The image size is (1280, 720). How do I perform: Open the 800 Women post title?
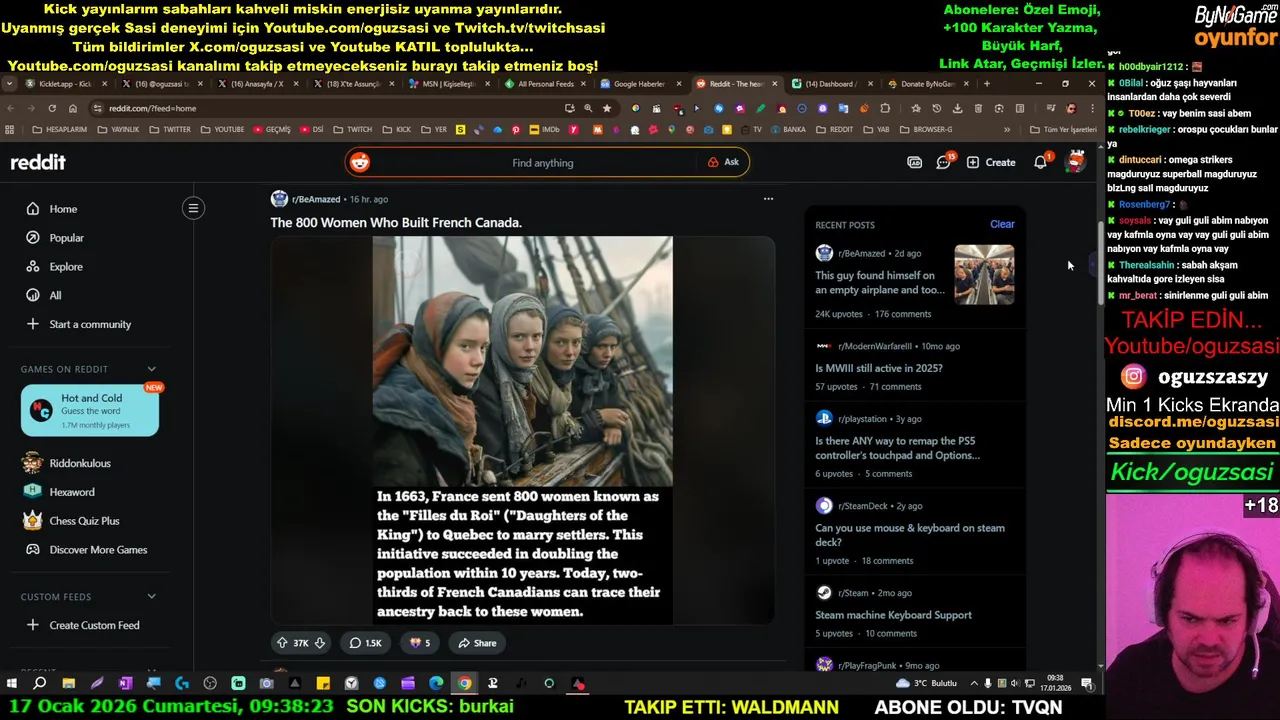click(396, 223)
